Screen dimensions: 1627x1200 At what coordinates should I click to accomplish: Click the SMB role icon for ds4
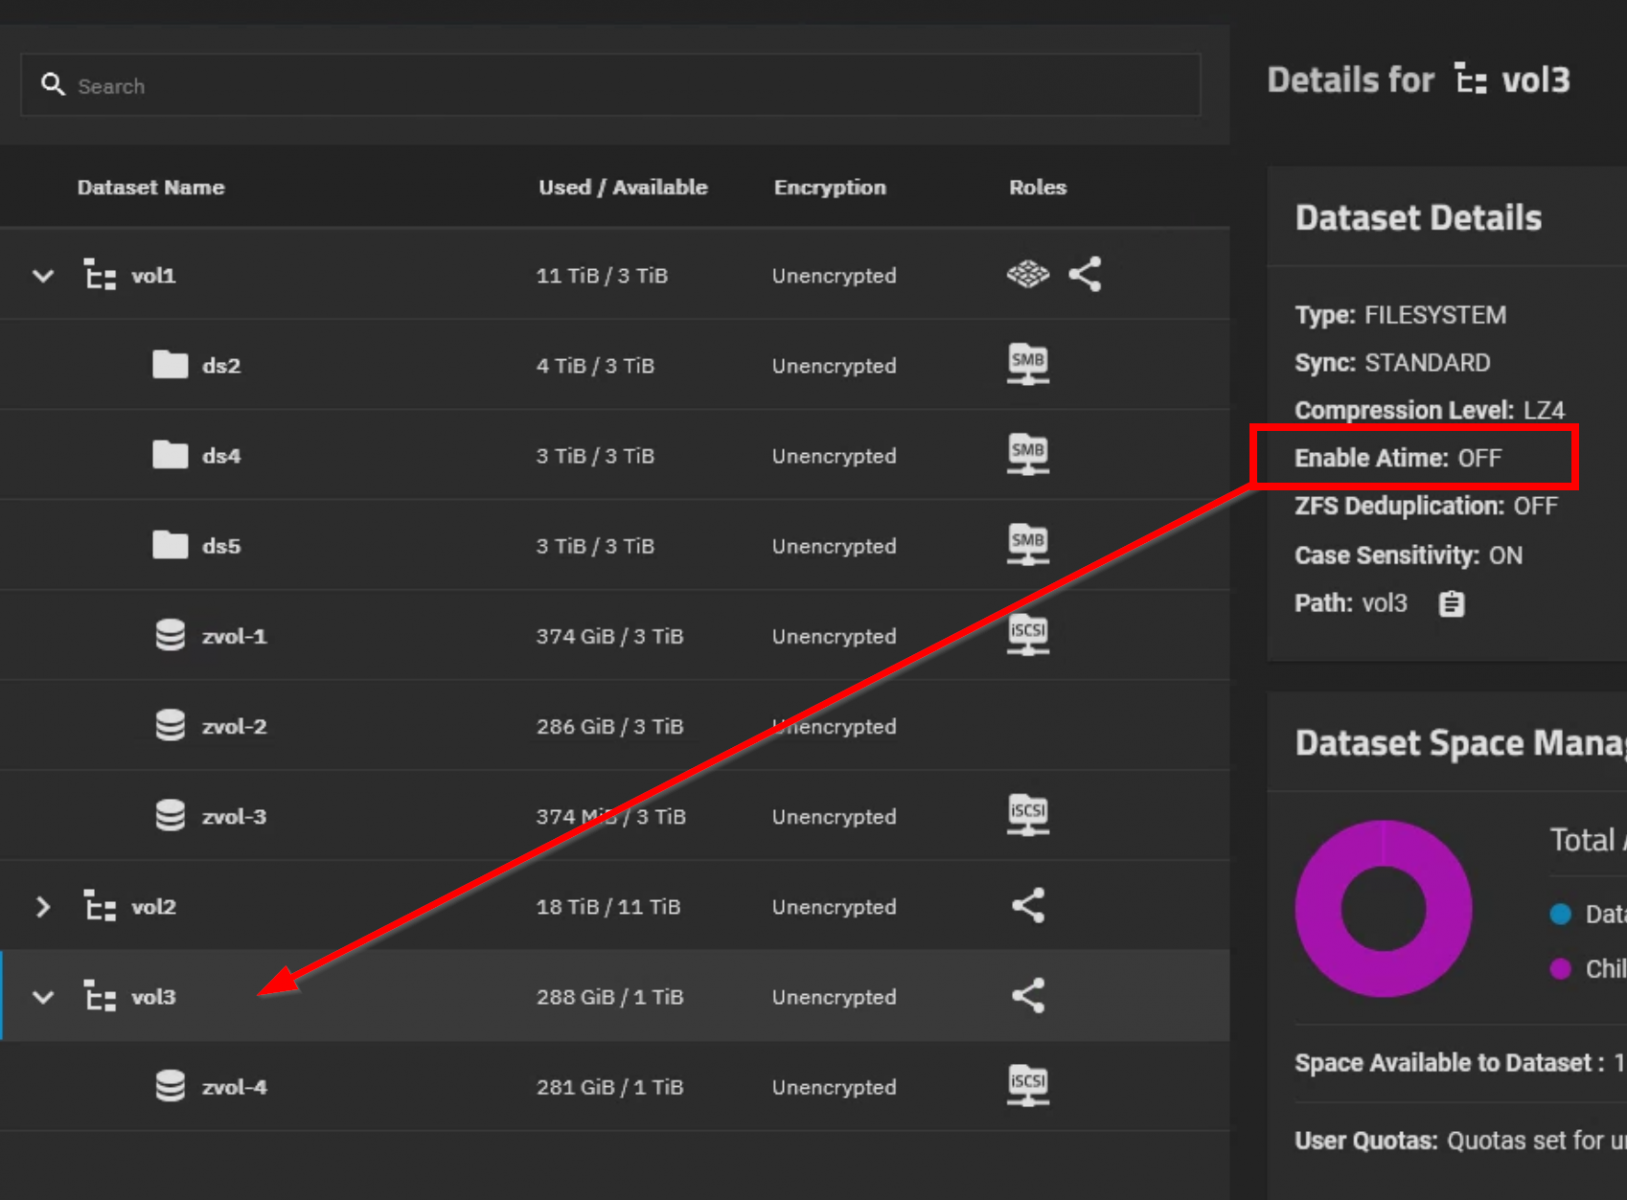(x=1028, y=454)
